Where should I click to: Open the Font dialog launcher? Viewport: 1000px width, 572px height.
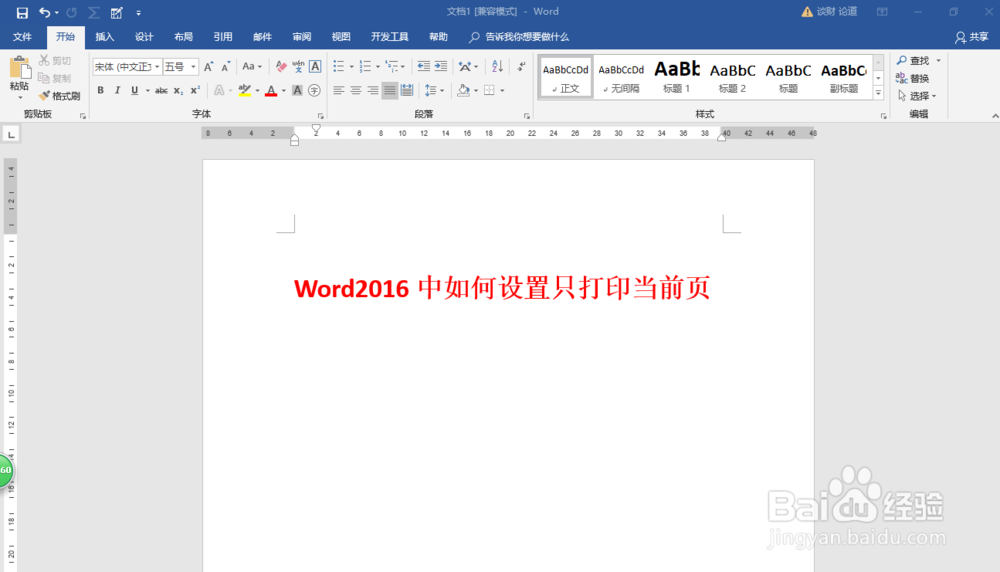(321, 116)
